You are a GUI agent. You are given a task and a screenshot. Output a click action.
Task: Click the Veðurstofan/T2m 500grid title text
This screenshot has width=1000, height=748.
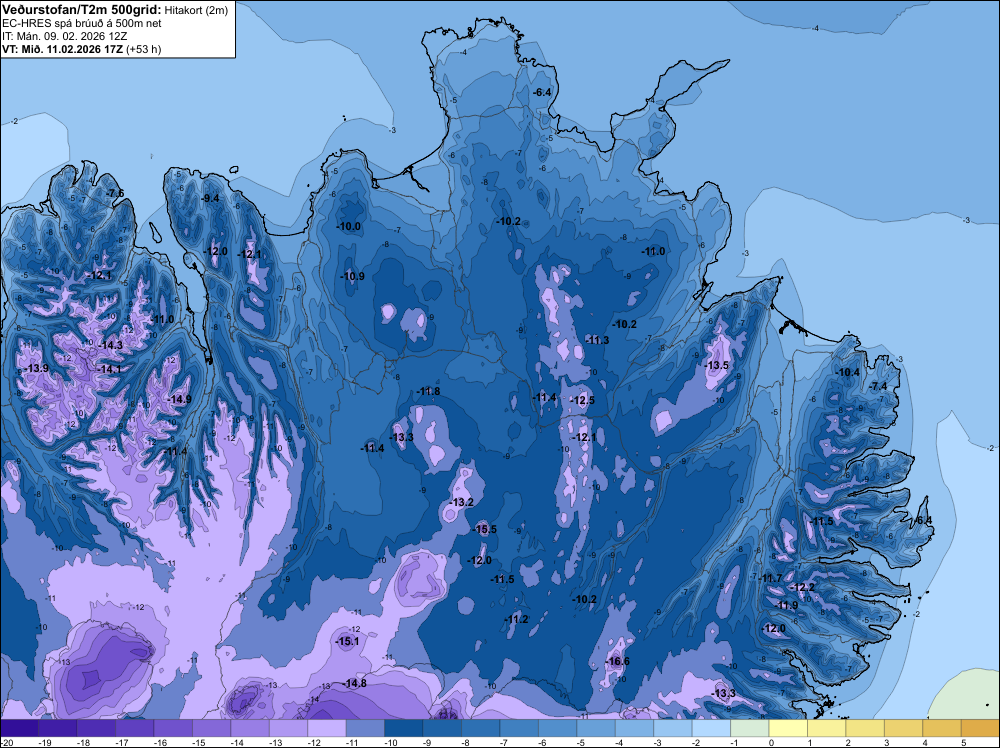click(x=82, y=9)
